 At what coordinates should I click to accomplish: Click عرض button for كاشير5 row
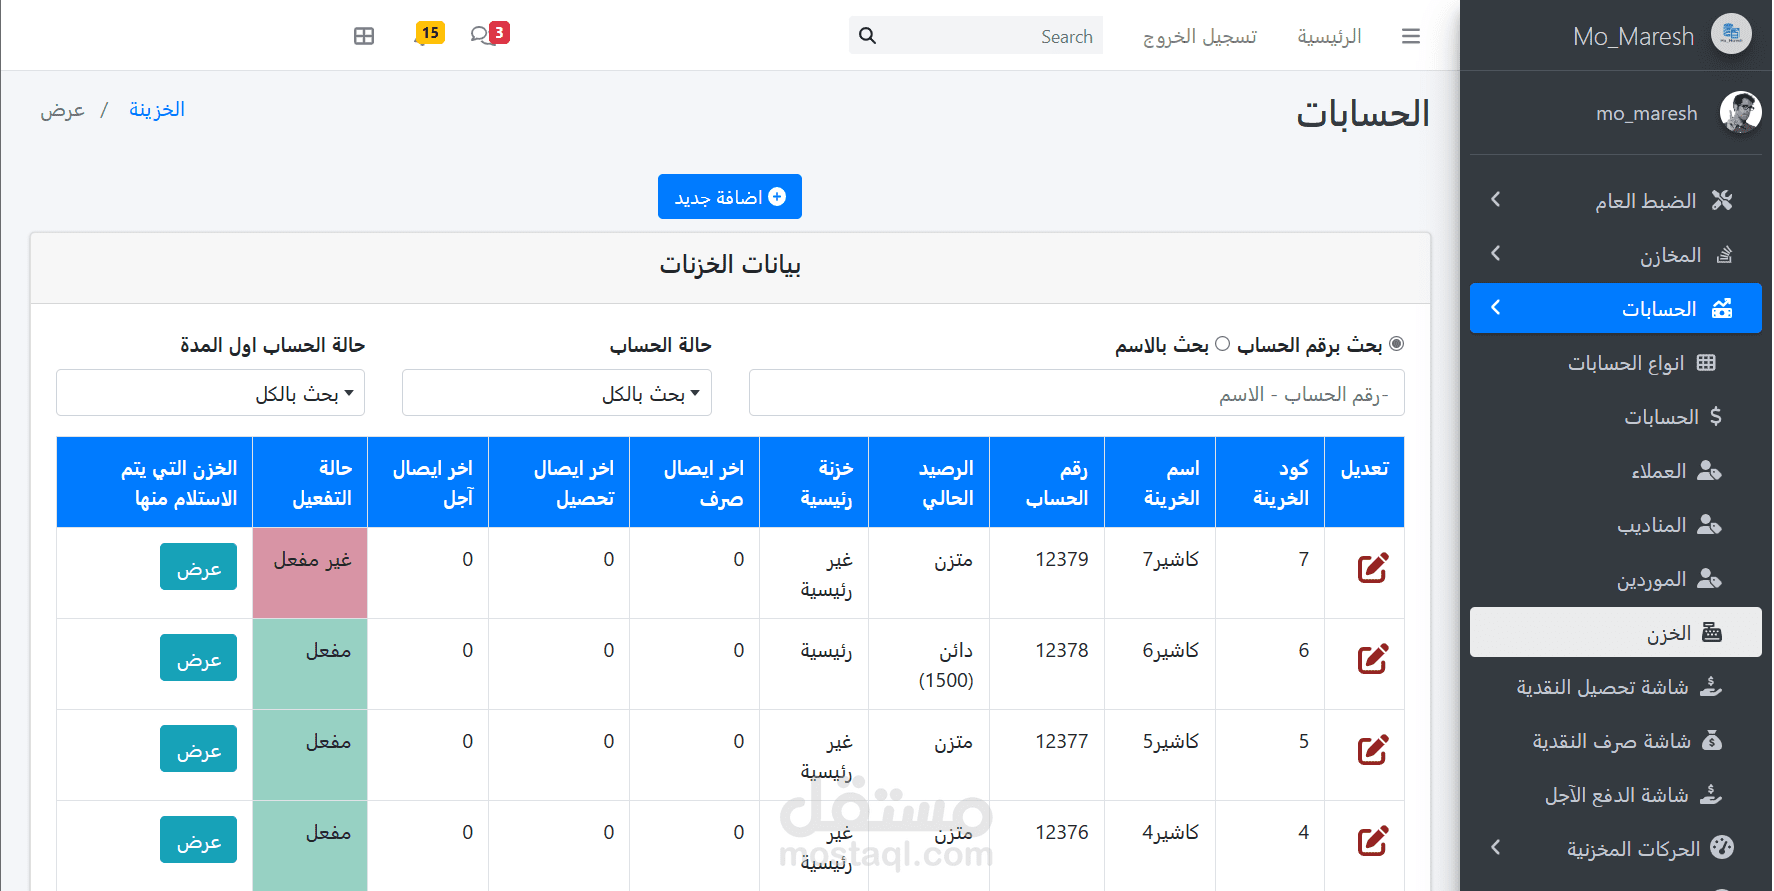(198, 749)
